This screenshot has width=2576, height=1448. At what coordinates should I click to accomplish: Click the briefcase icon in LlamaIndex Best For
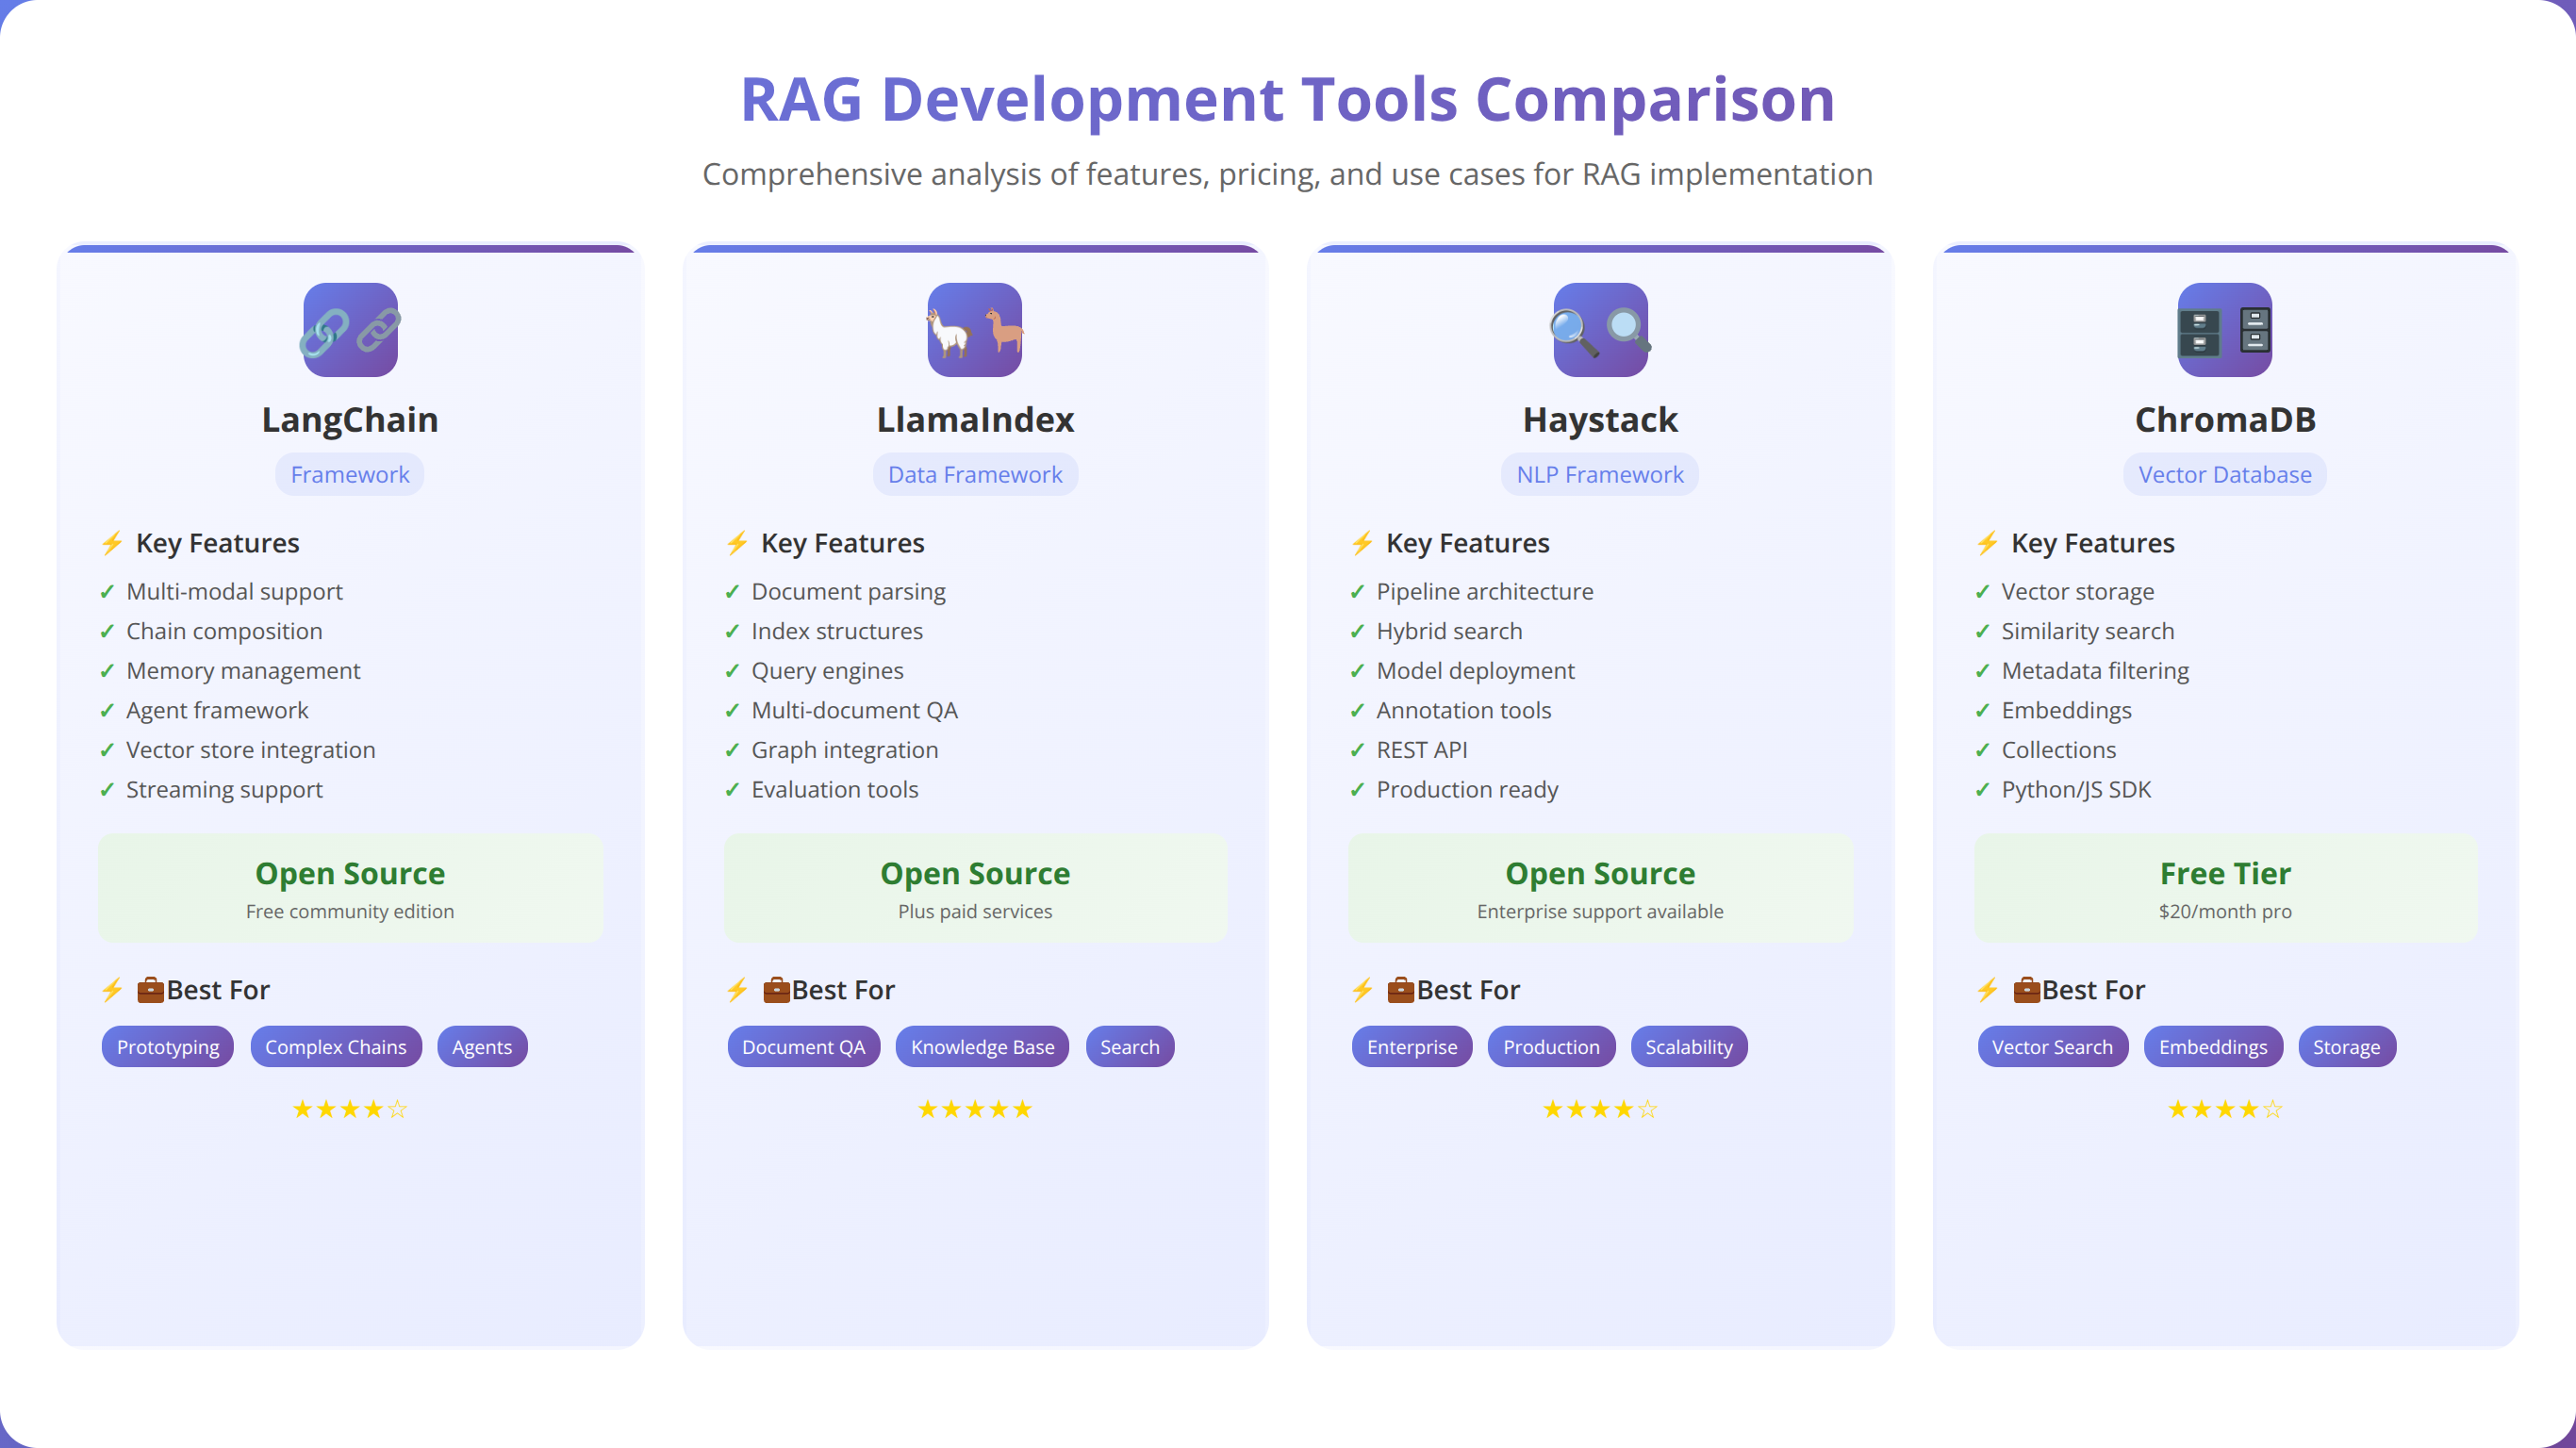pyautogui.click(x=776, y=990)
